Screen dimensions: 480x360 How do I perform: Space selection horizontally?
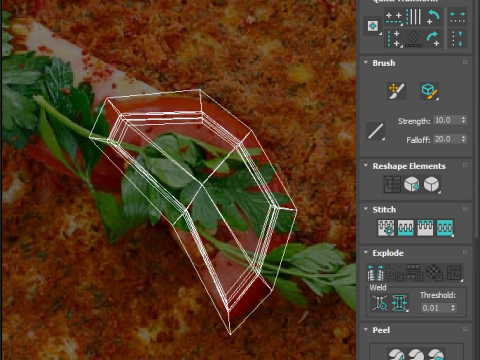[x=457, y=17]
